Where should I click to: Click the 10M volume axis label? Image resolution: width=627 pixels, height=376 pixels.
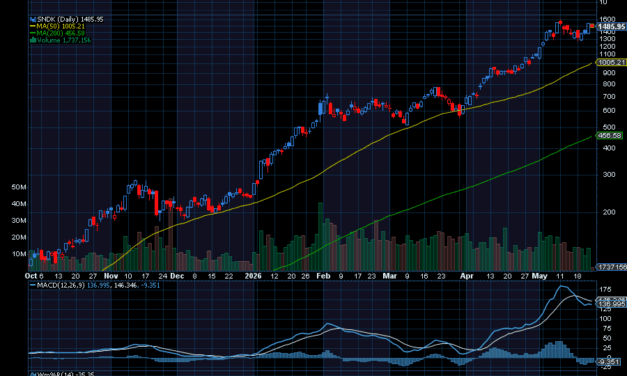pyautogui.click(x=19, y=254)
